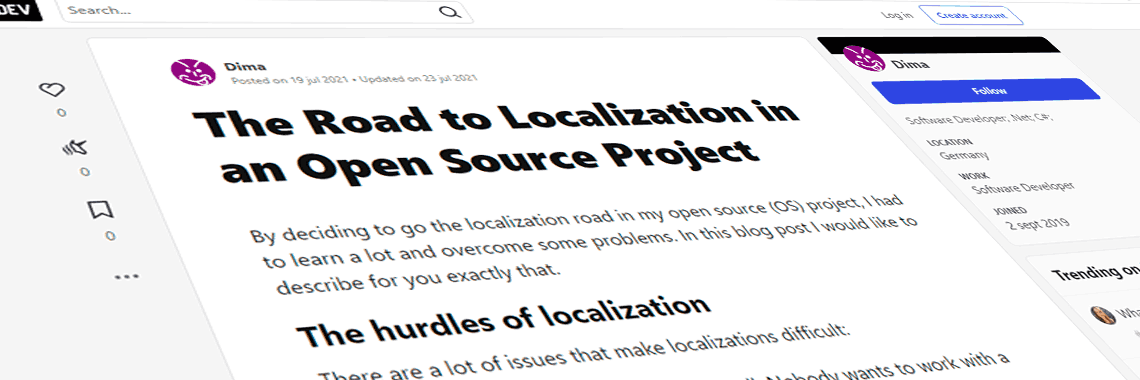
Task: Click Dima's avatar in sidebar card
Action: (x=863, y=58)
